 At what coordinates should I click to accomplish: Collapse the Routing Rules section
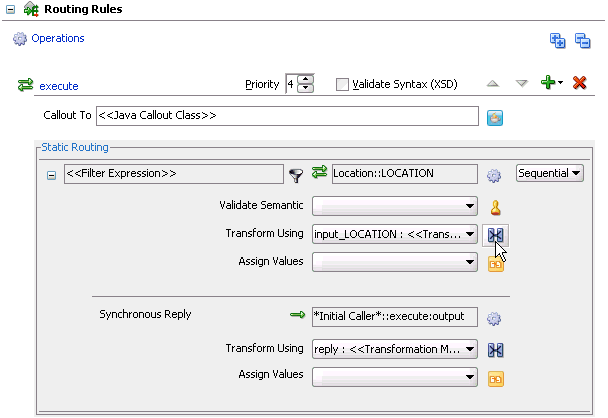point(10,9)
